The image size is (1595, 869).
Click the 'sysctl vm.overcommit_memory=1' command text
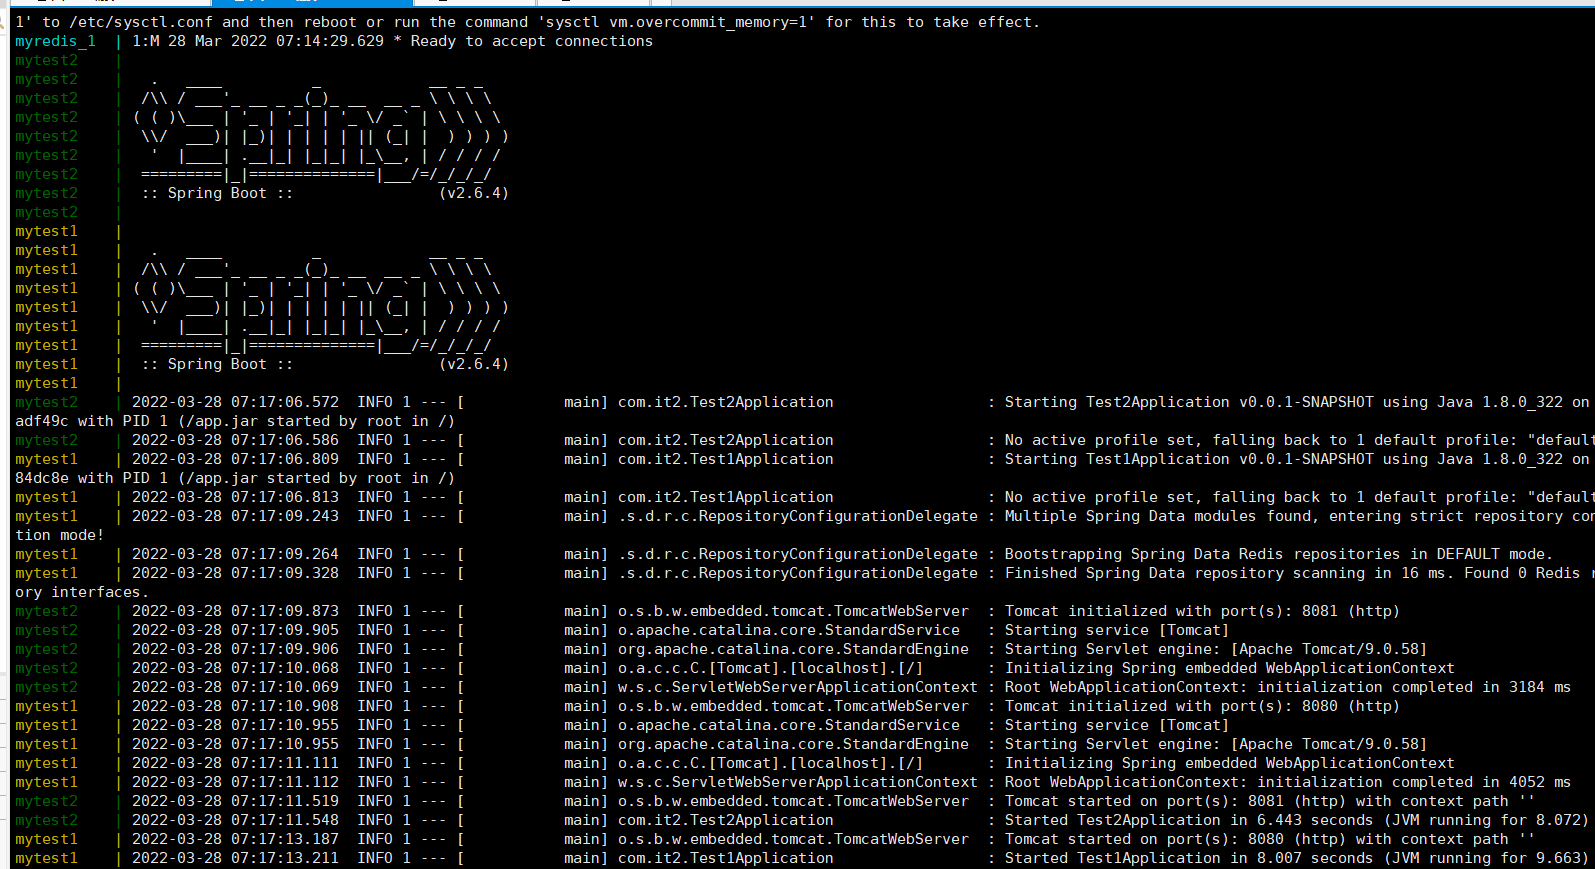tap(675, 22)
